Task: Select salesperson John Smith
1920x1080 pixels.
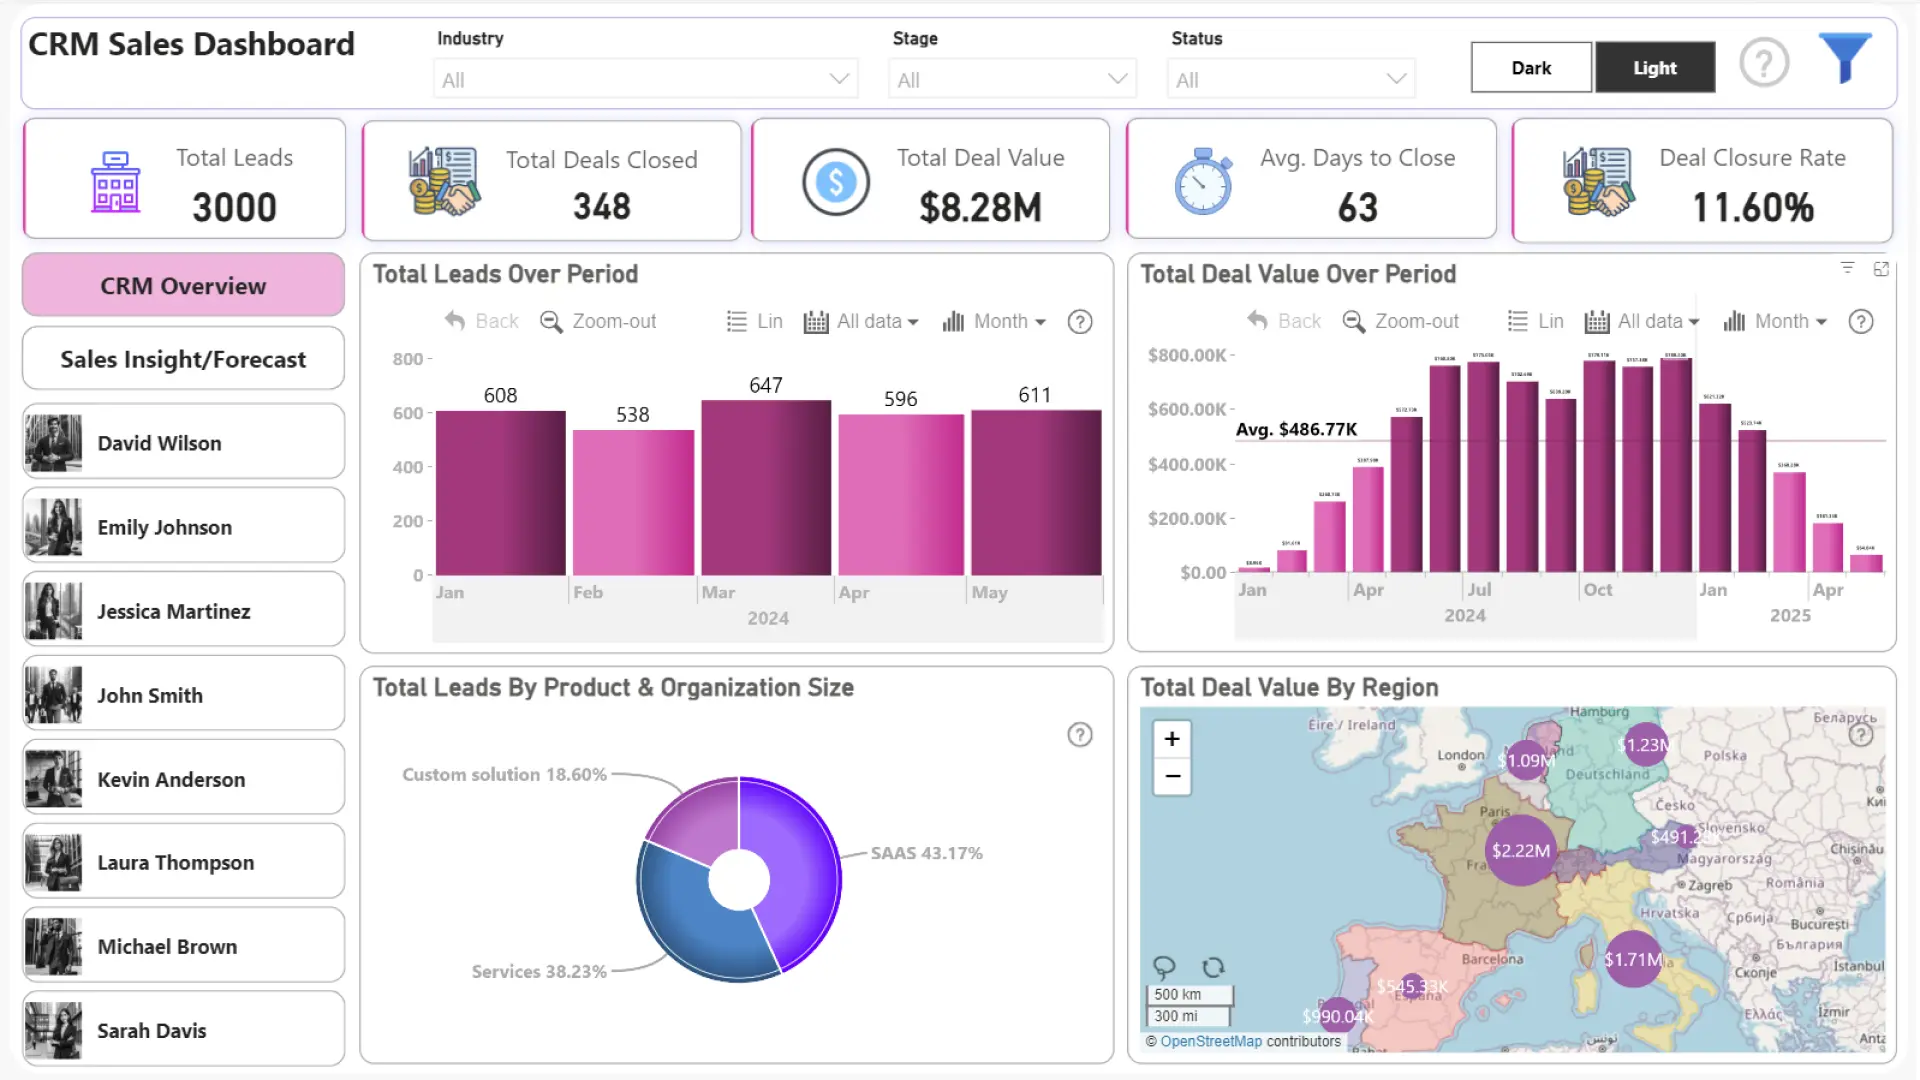Action: (183, 695)
